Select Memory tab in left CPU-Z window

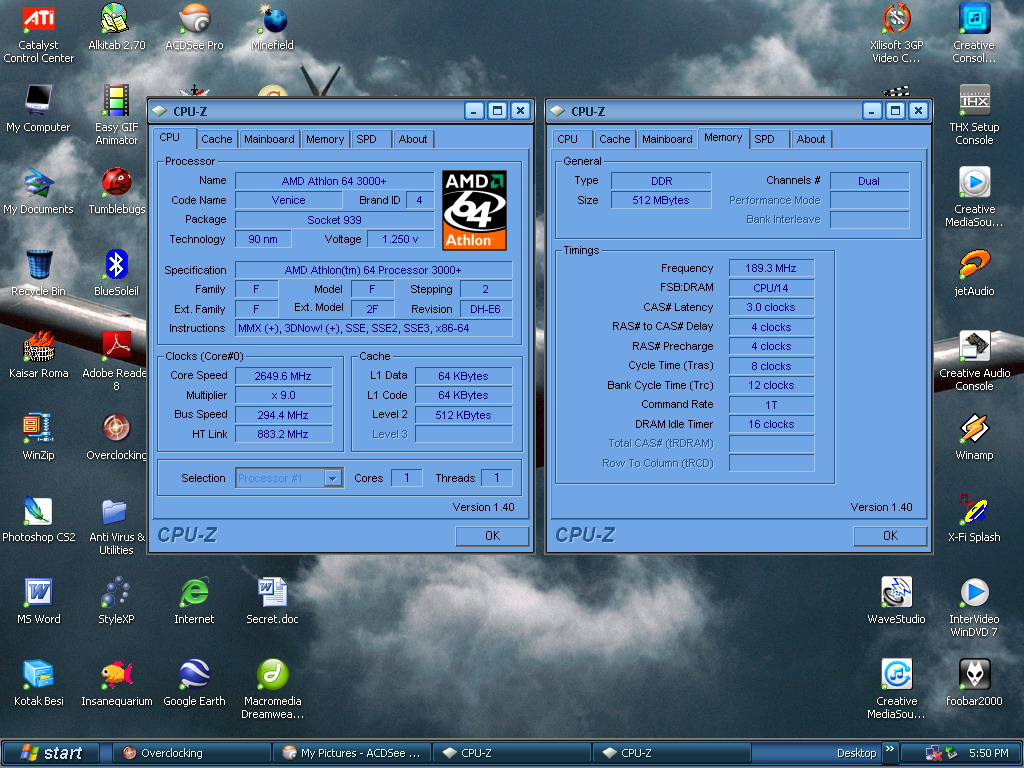325,139
